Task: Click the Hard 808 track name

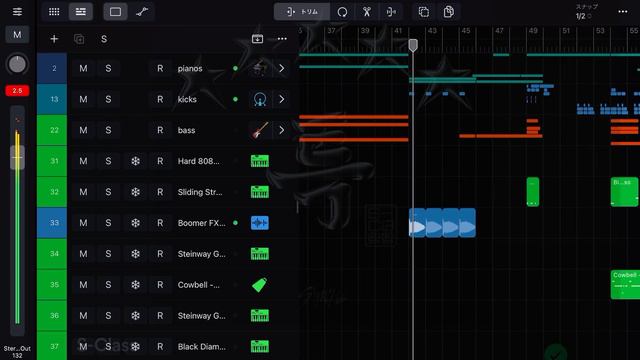Action: point(198,161)
